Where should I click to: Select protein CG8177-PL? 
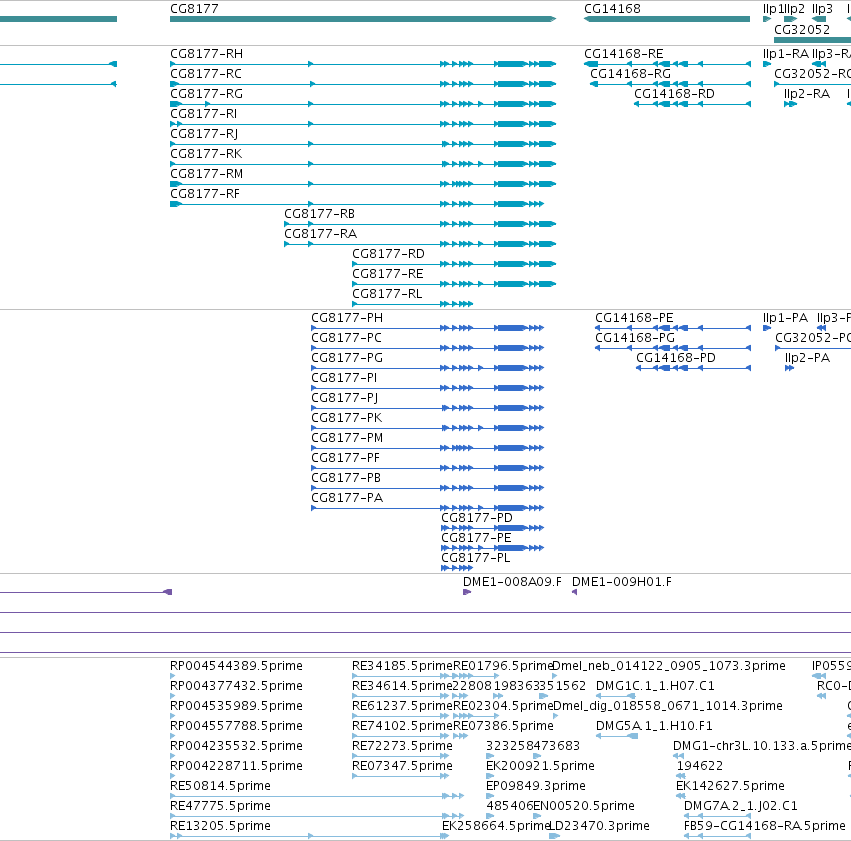tap(475, 558)
